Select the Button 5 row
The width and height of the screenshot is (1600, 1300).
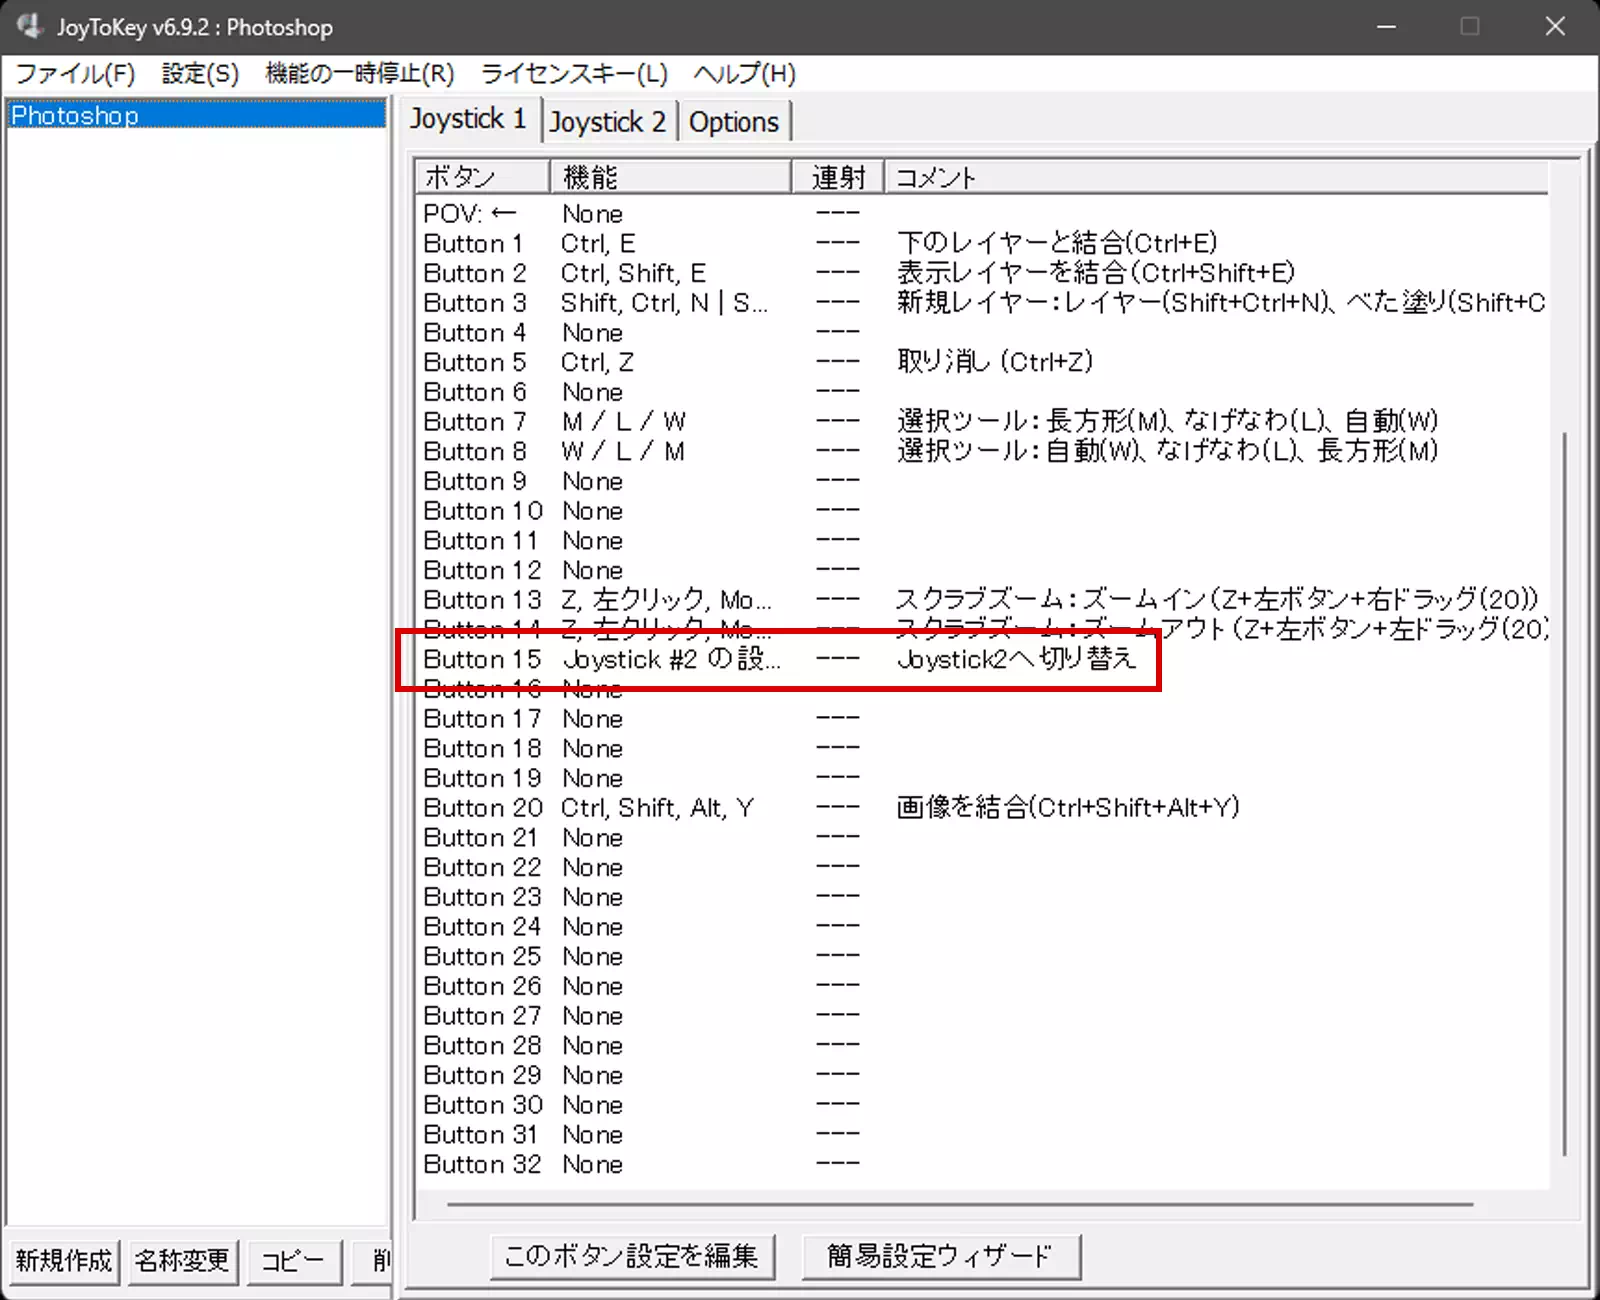tap(983, 362)
